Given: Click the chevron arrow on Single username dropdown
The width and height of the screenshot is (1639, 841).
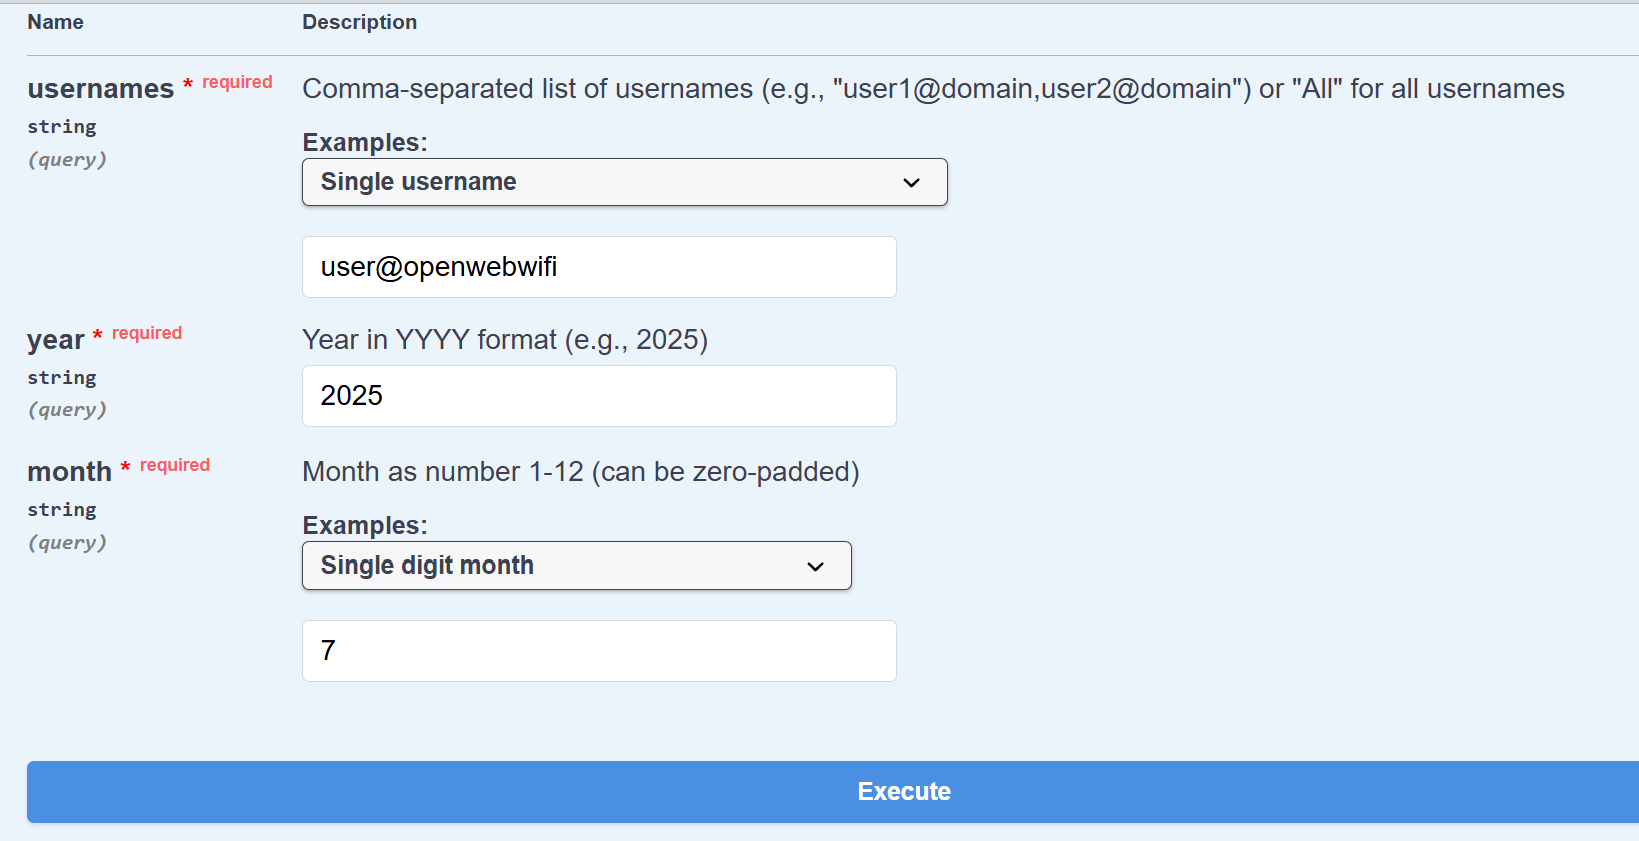Looking at the screenshot, I should [911, 183].
